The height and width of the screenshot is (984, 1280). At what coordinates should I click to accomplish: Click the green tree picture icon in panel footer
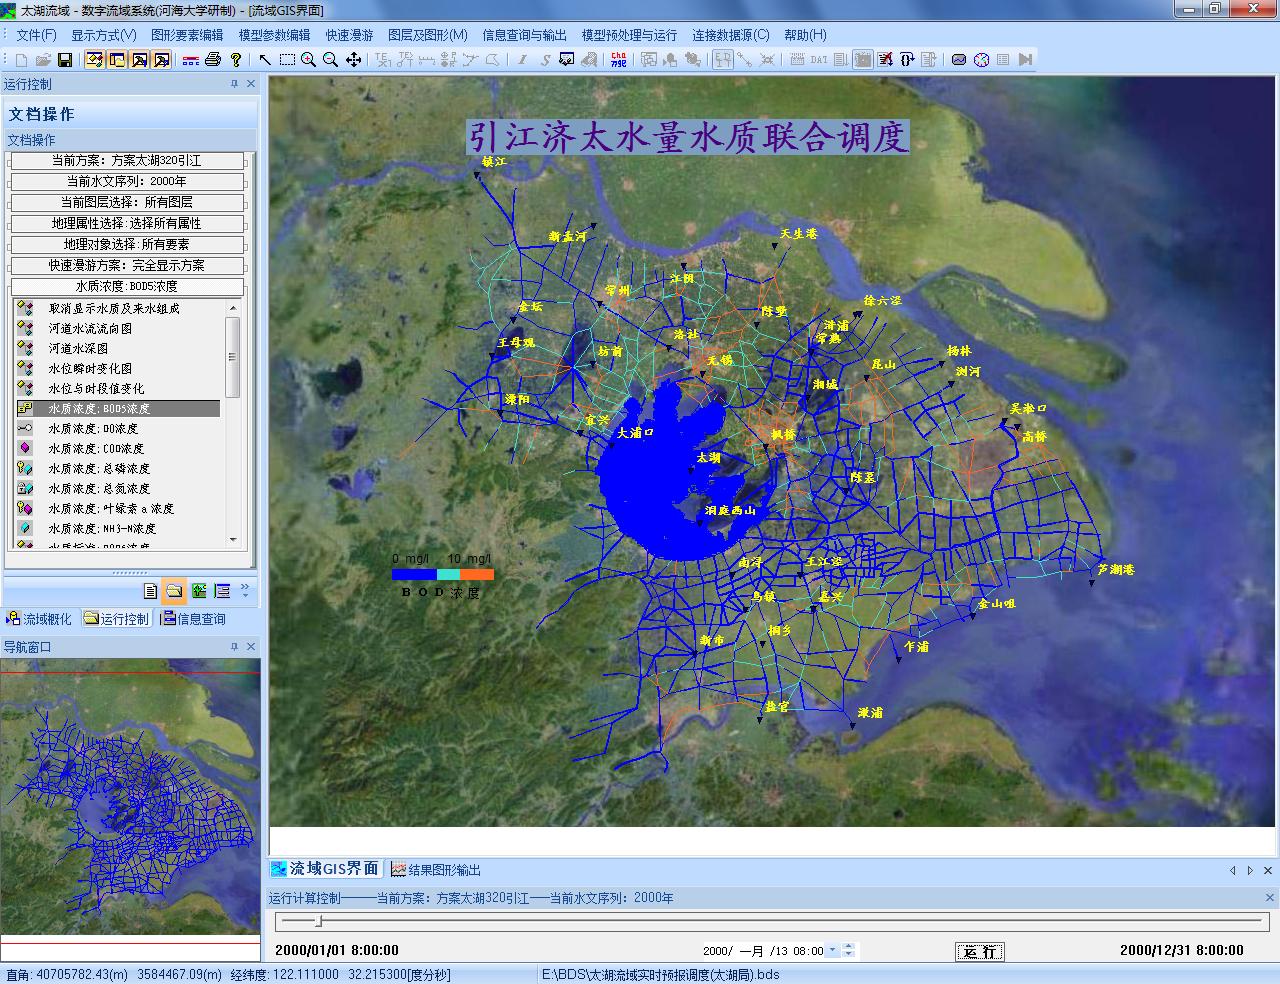click(199, 591)
